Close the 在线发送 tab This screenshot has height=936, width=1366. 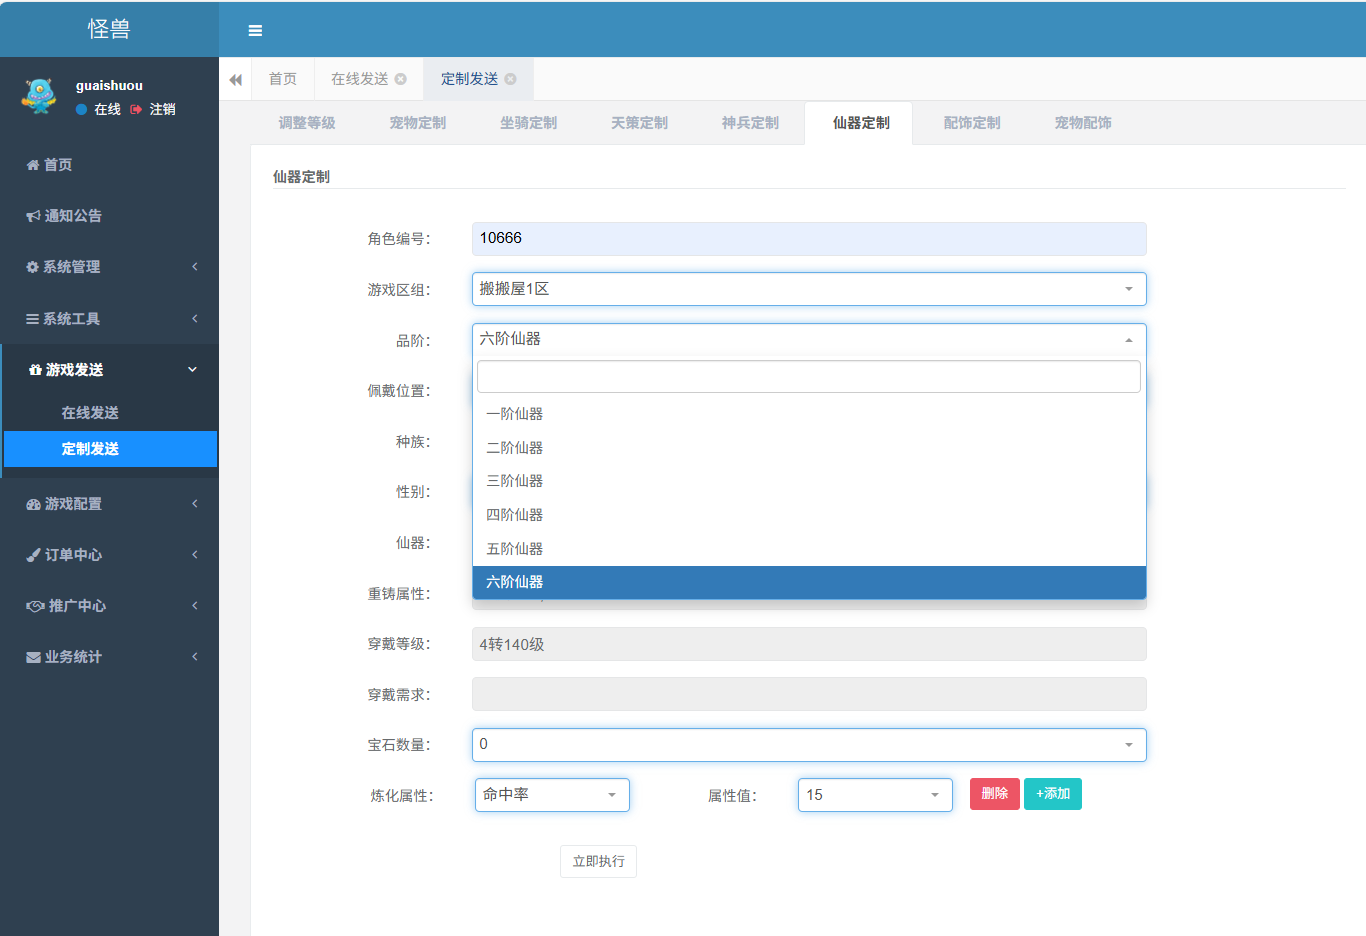401,79
